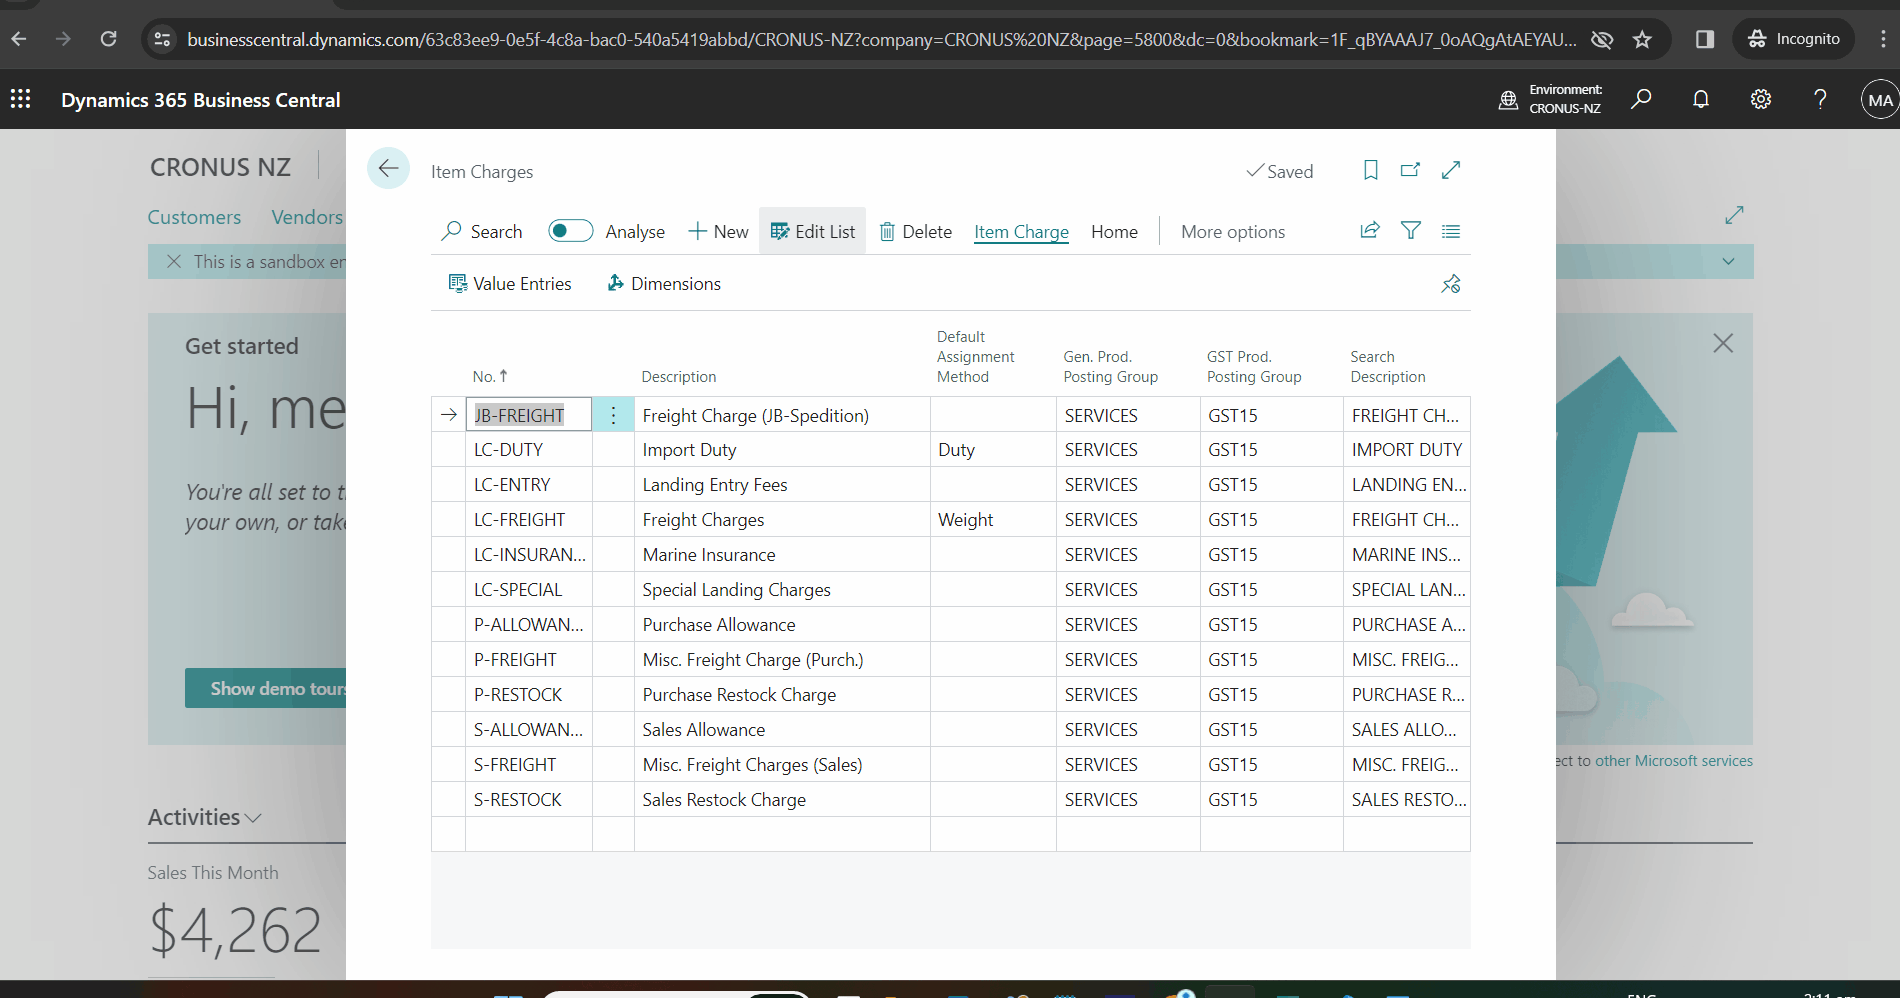The image size is (1900, 998).
Task: Bookmark this tab with the star icon
Action: point(1642,39)
